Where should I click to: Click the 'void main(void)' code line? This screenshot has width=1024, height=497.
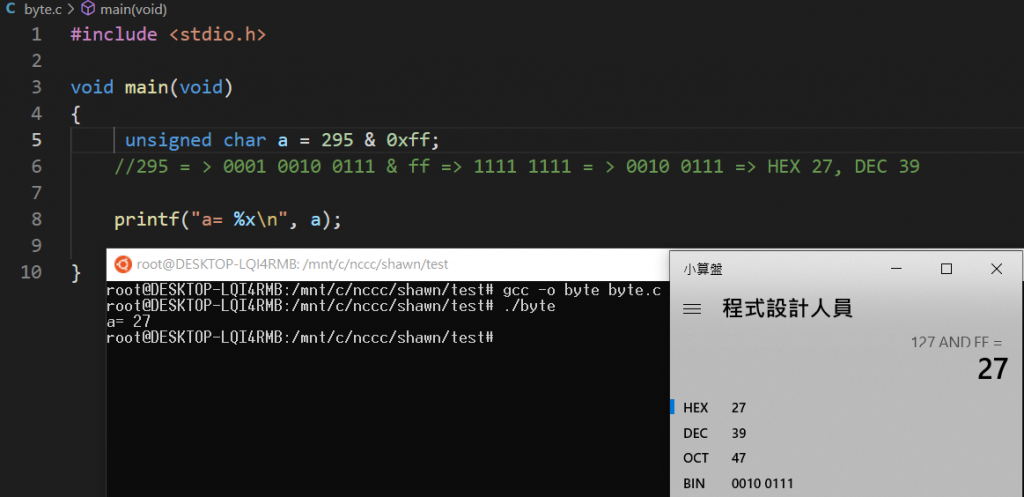coord(152,87)
